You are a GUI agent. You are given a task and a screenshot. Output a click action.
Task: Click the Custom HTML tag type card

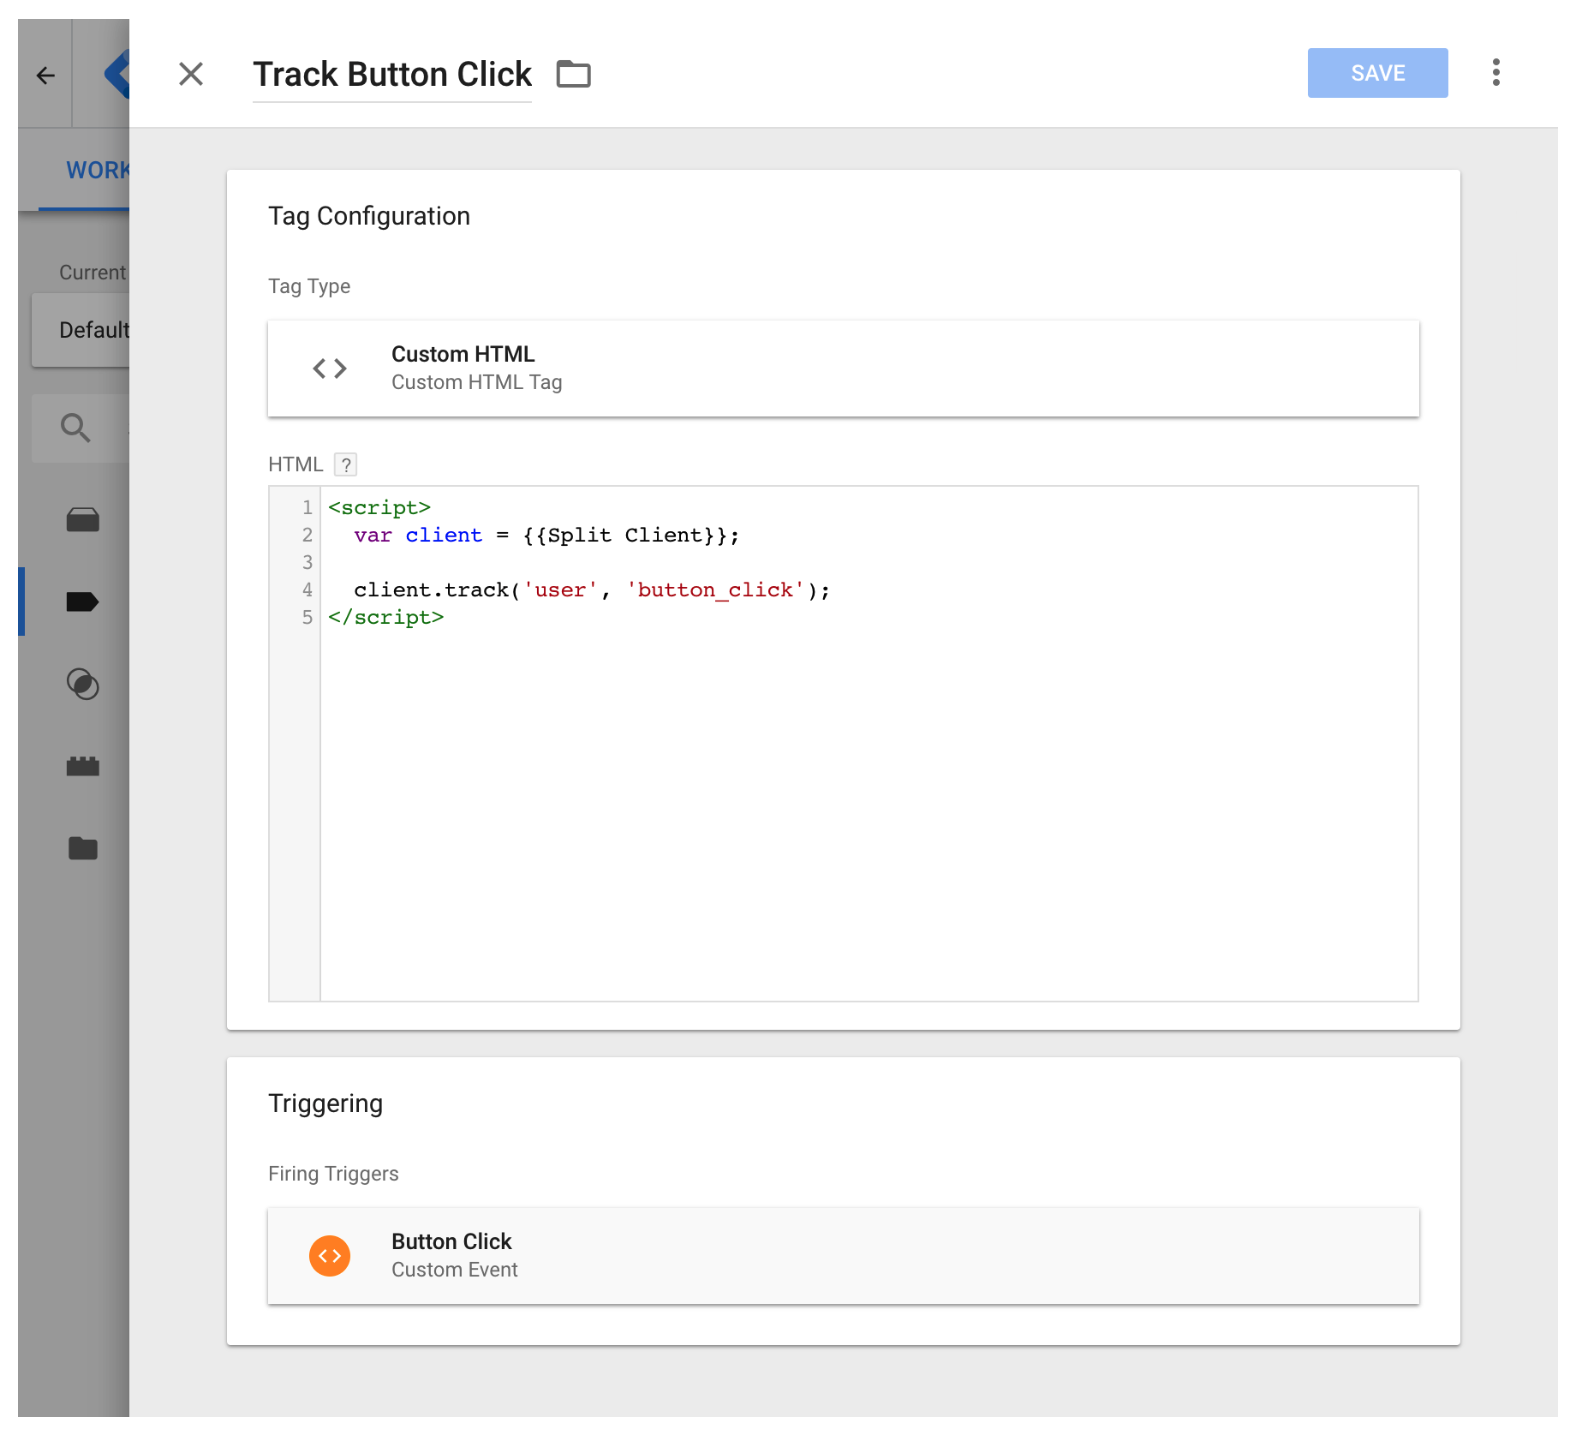[842, 368]
